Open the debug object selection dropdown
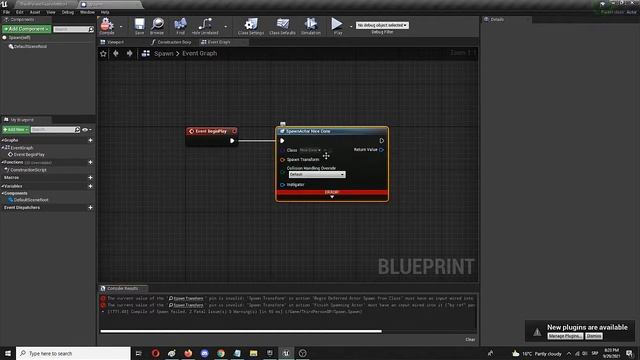The image size is (640, 360). [382, 25]
